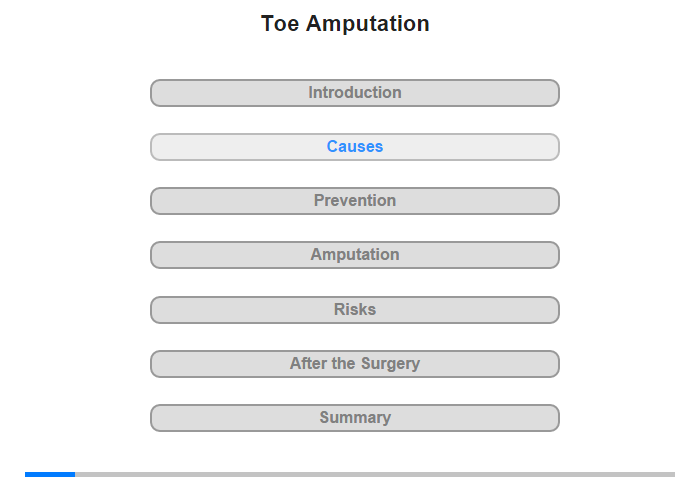Choose the blue Causes menu entry
The image size is (700, 480).
click(x=355, y=147)
